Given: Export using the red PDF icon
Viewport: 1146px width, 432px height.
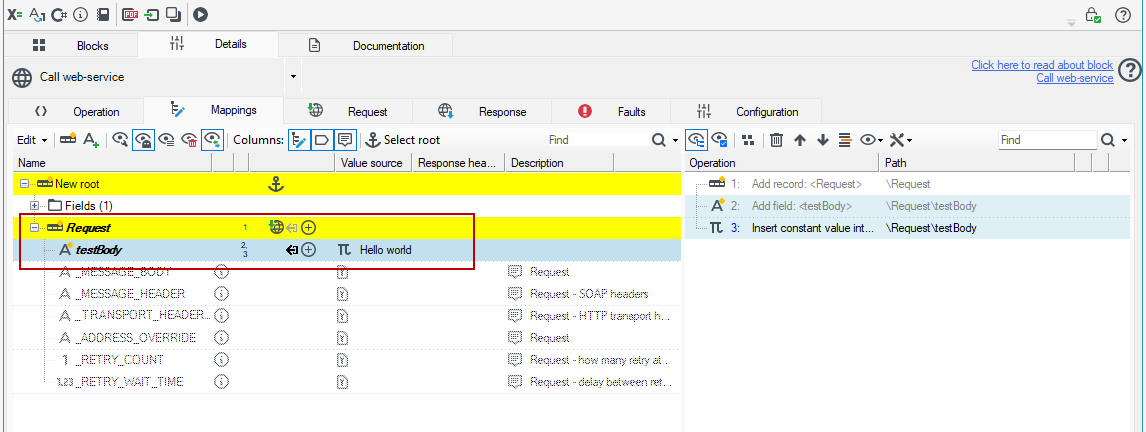Looking at the screenshot, I should coord(131,14).
